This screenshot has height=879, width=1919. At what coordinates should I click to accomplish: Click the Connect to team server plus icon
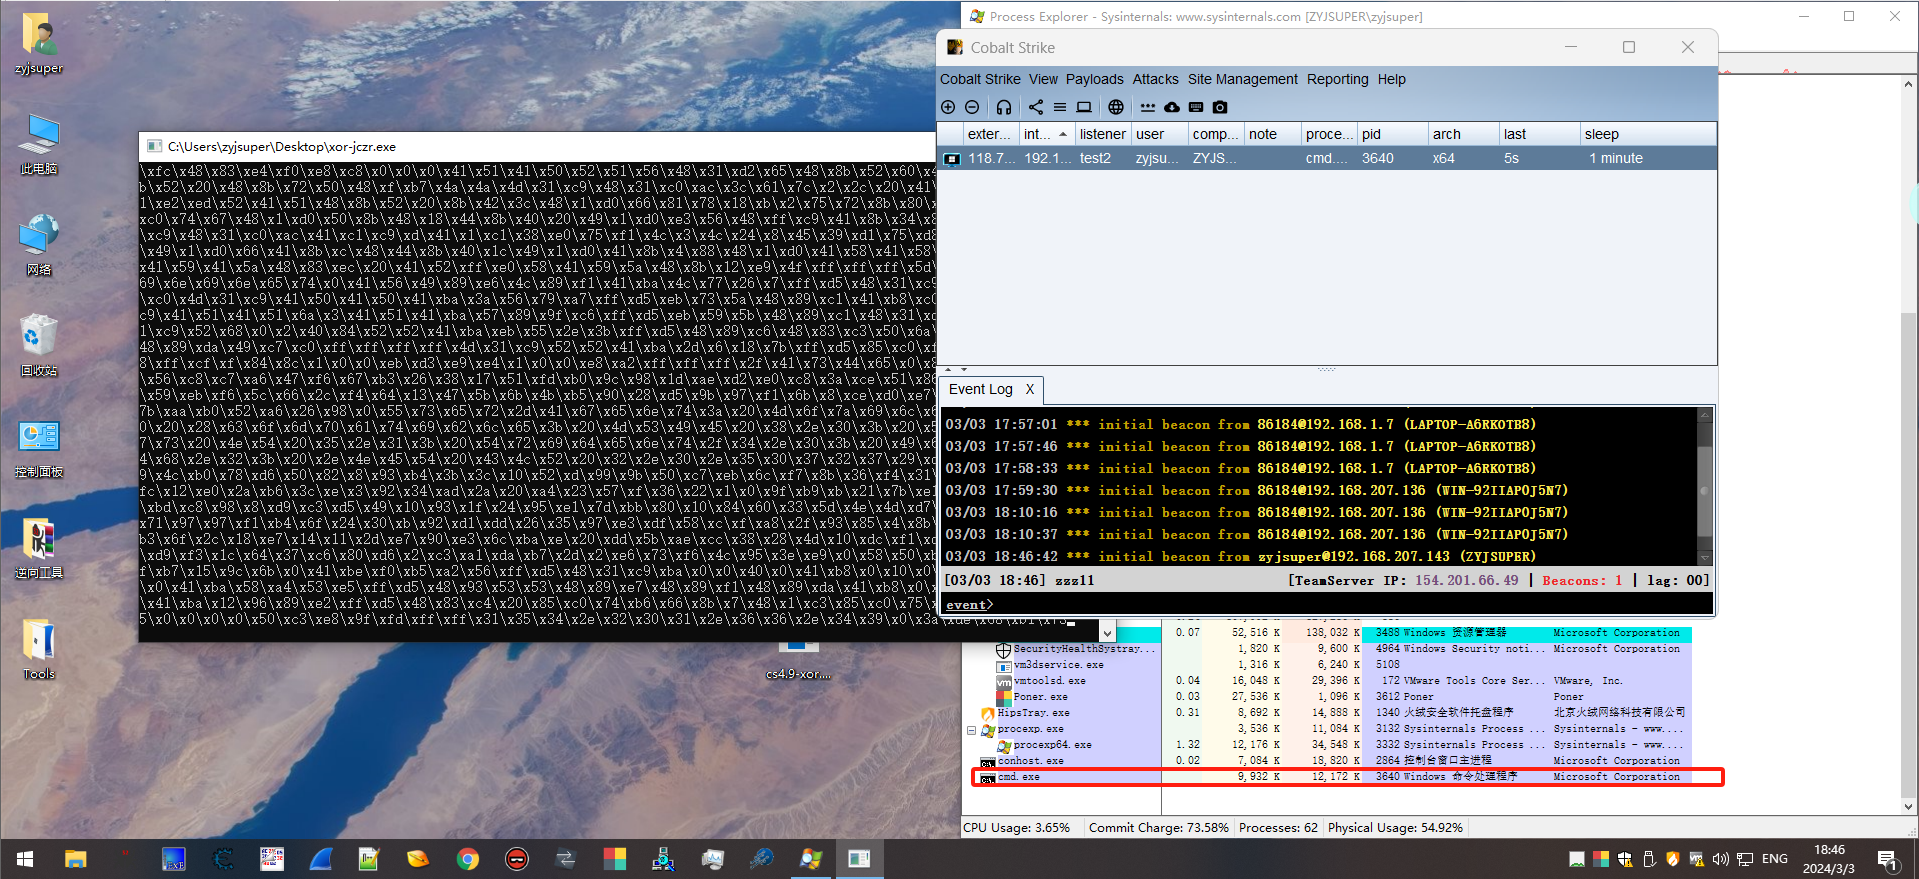948,107
